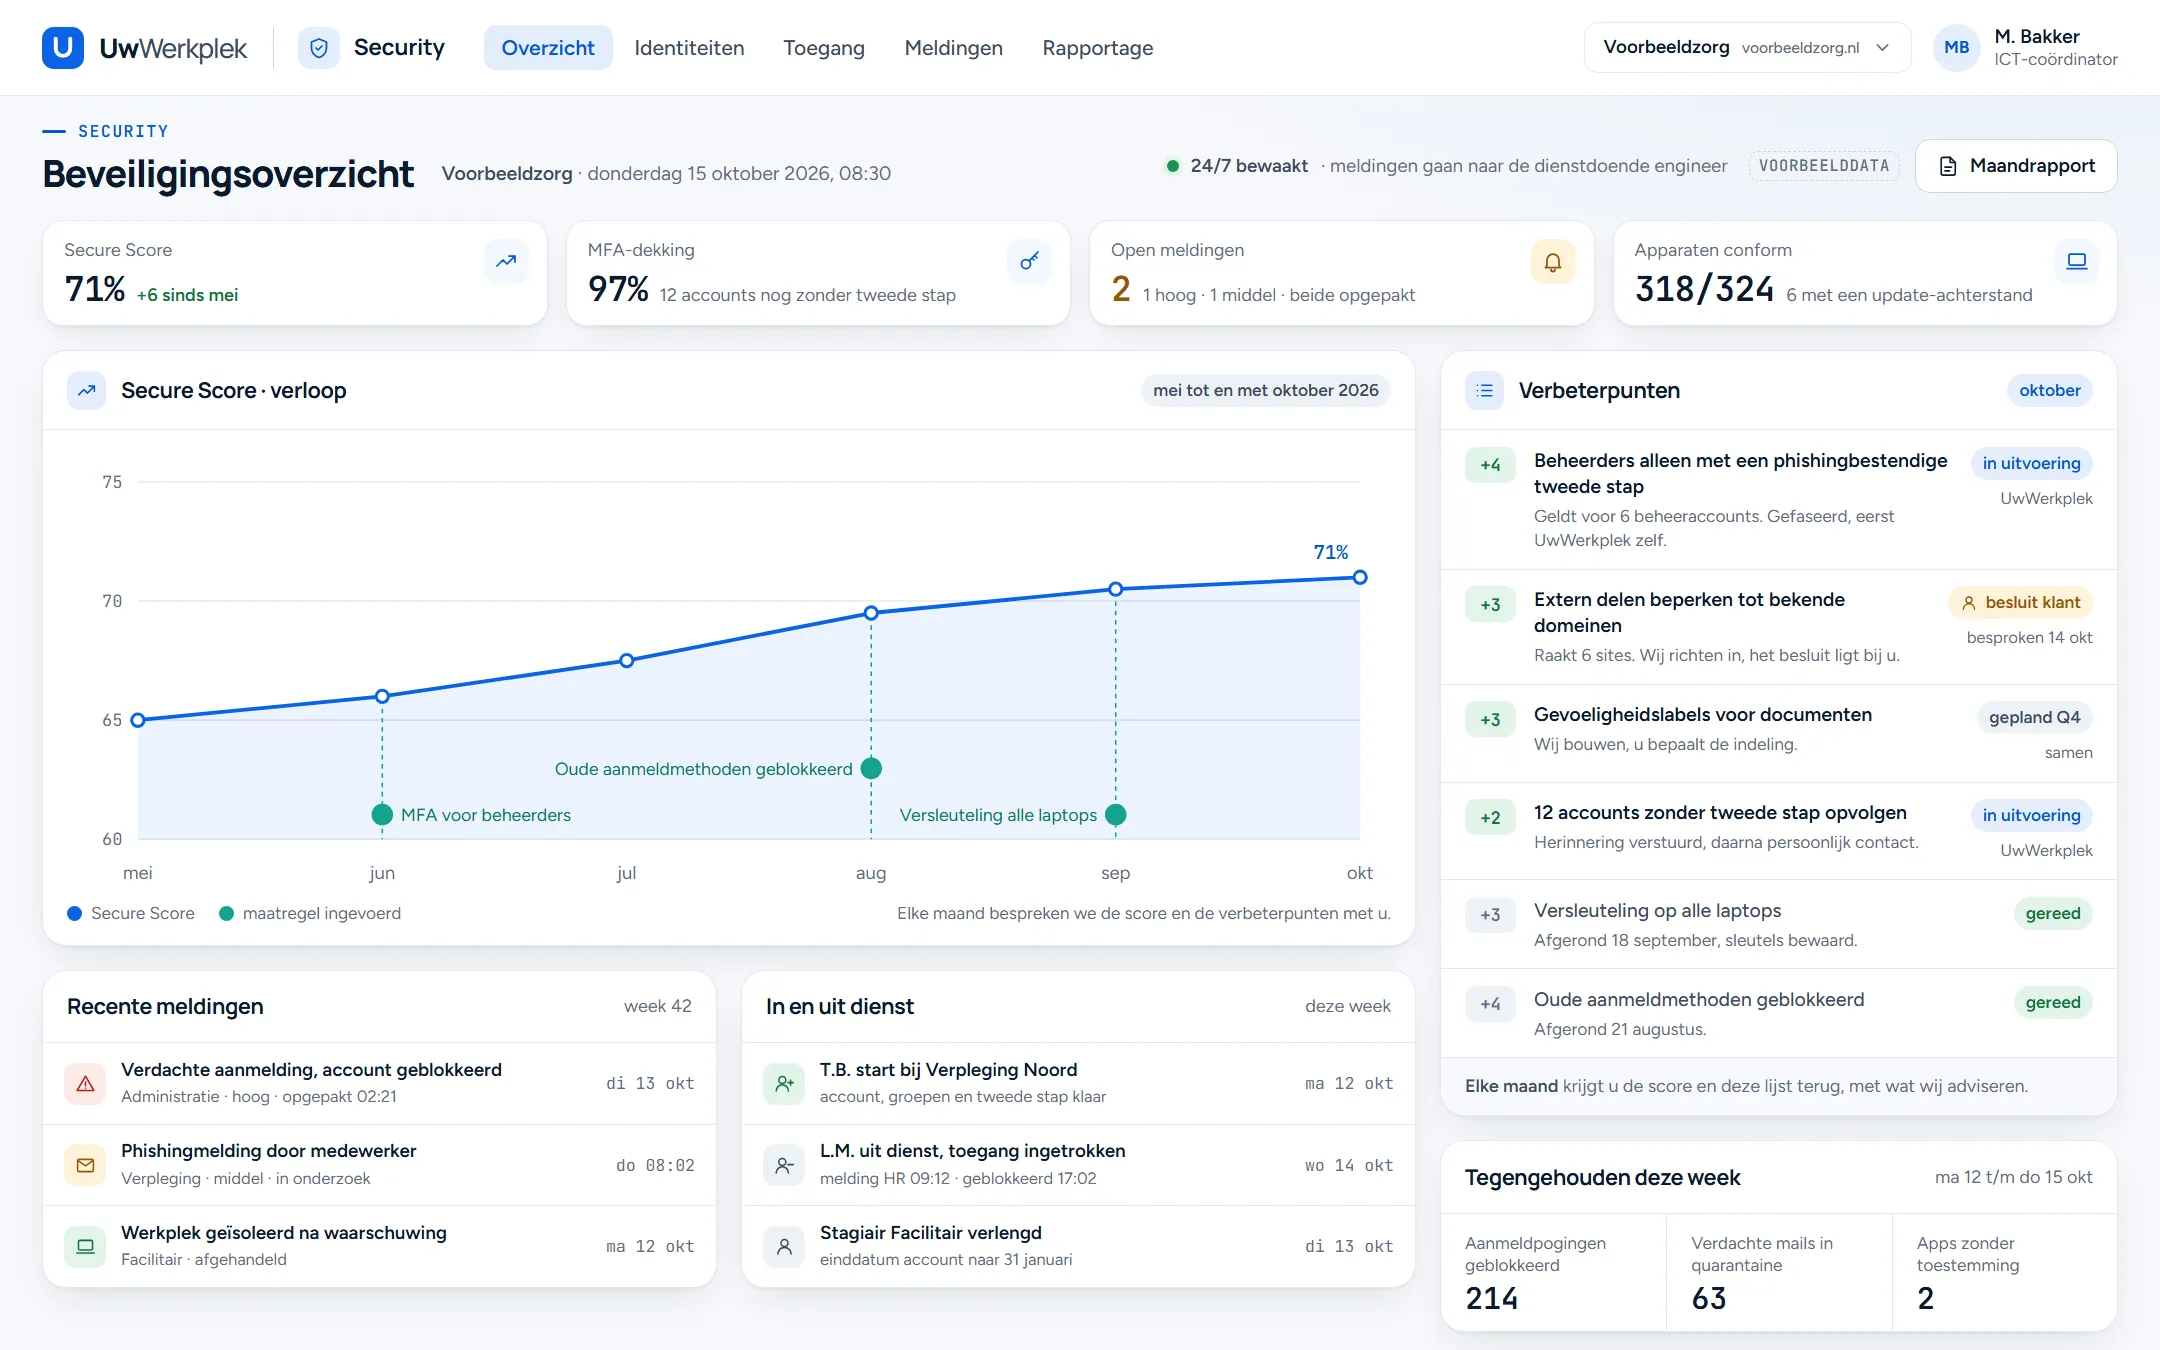Click the okt data point at 71%
The height and width of the screenshot is (1350, 2160).
tap(1360, 577)
